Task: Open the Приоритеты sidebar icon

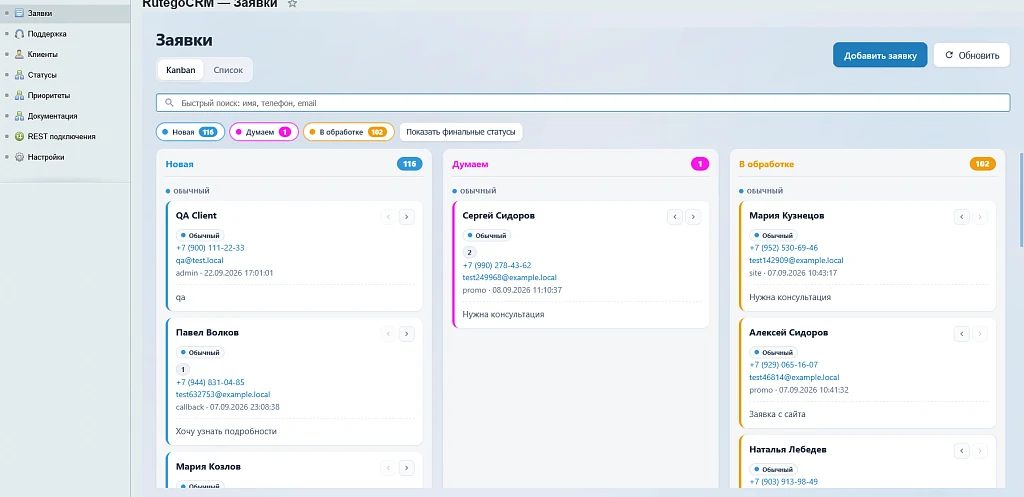Action: (19, 95)
